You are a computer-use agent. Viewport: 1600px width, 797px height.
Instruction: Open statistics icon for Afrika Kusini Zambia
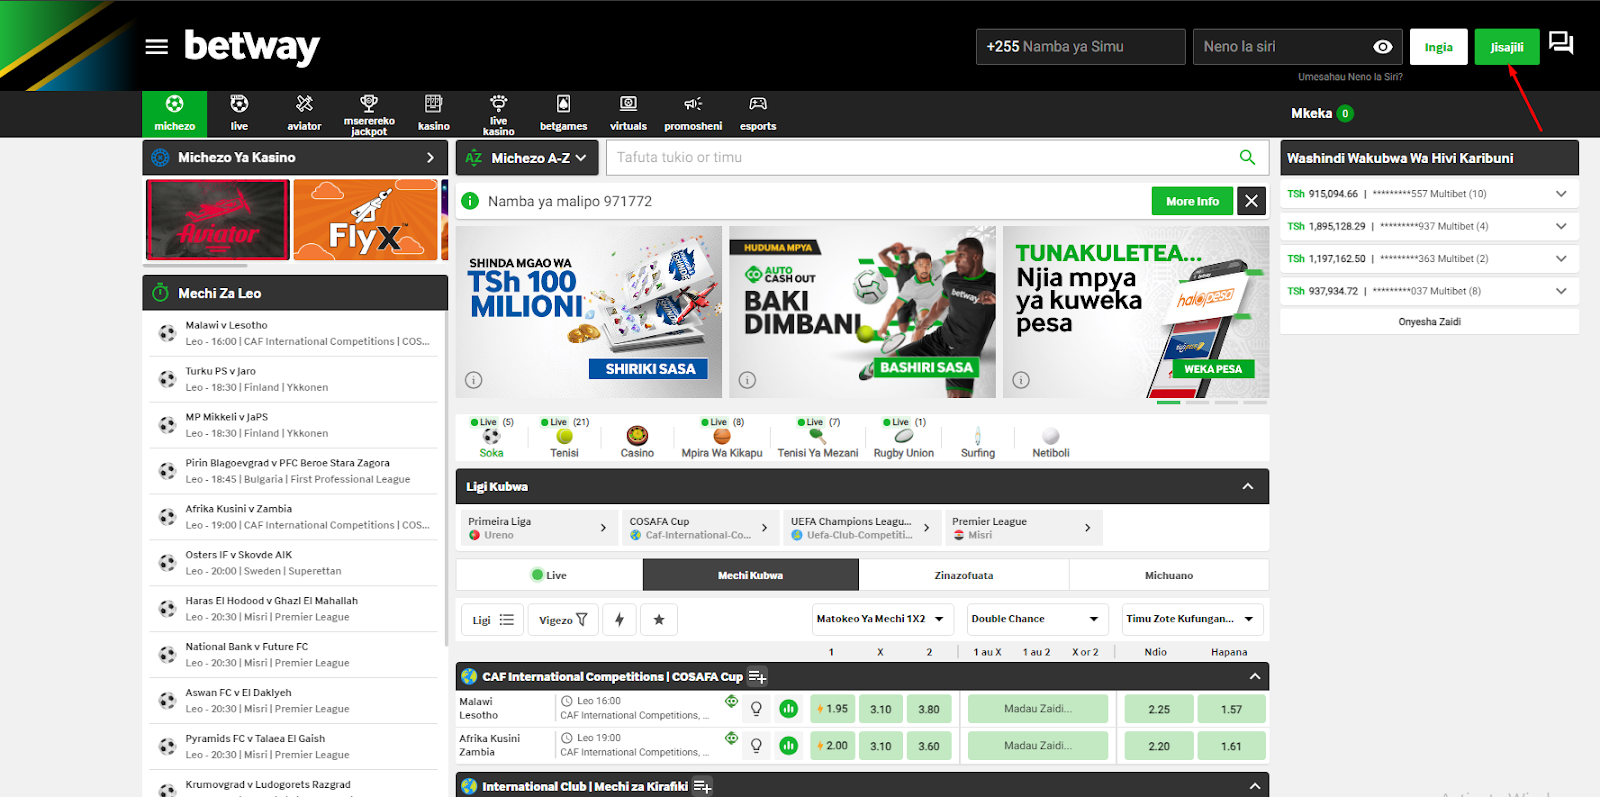click(789, 745)
